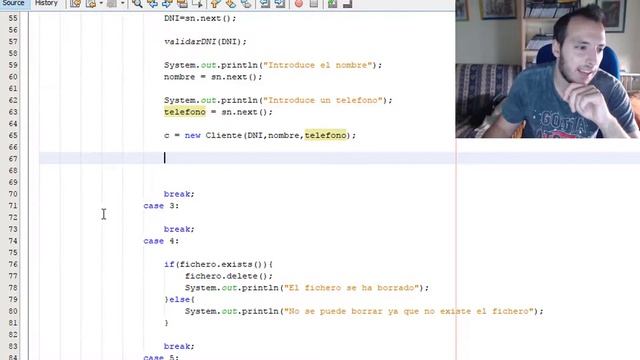Image resolution: width=640 pixels, height=360 pixels.
Task: Click line number 76 in the gutter
Action: pos(13,264)
